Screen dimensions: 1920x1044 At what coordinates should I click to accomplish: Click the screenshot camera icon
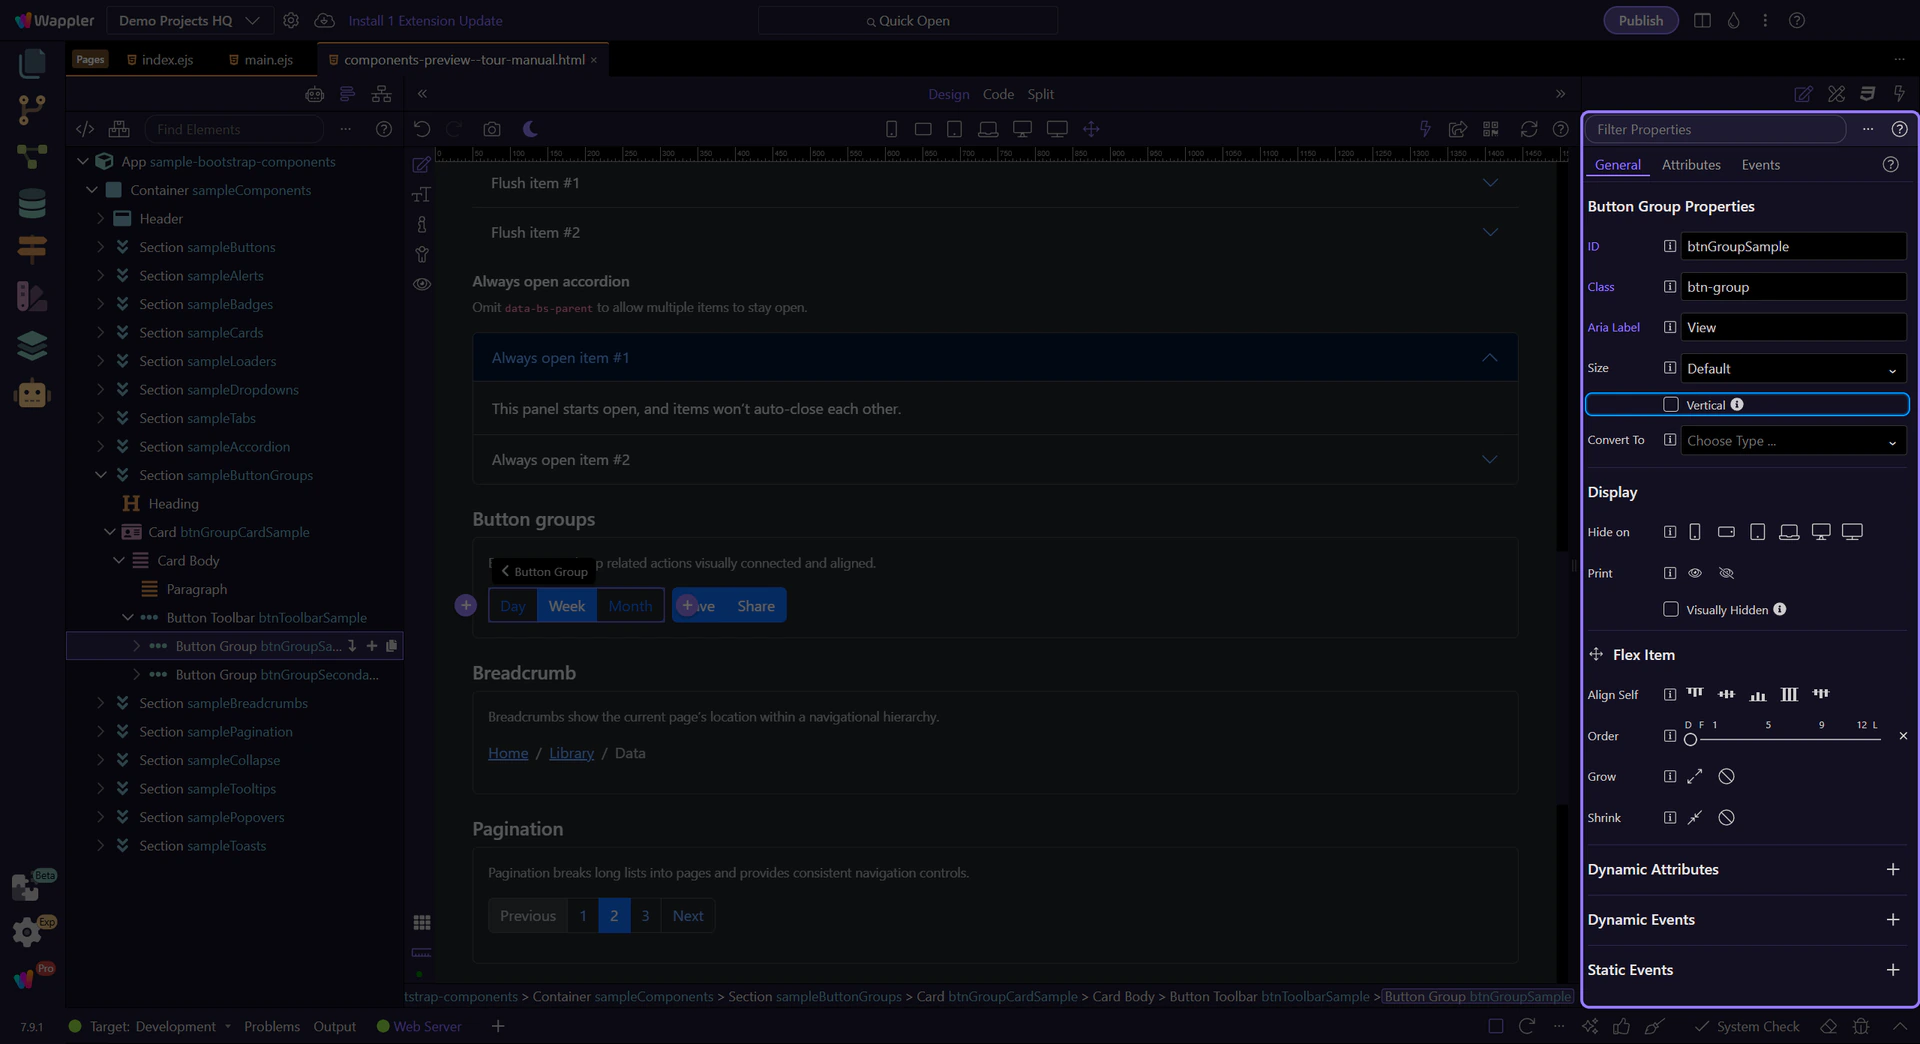coord(491,129)
